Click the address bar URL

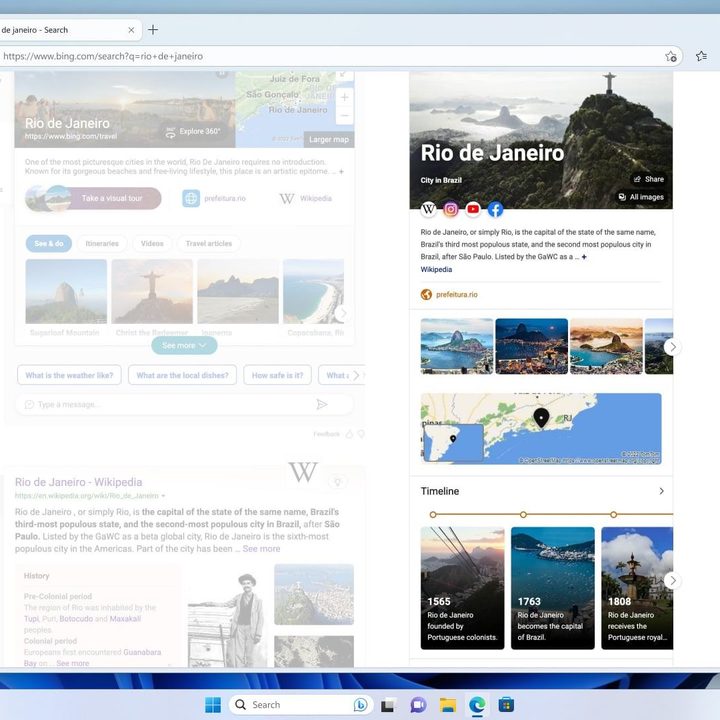(103, 56)
